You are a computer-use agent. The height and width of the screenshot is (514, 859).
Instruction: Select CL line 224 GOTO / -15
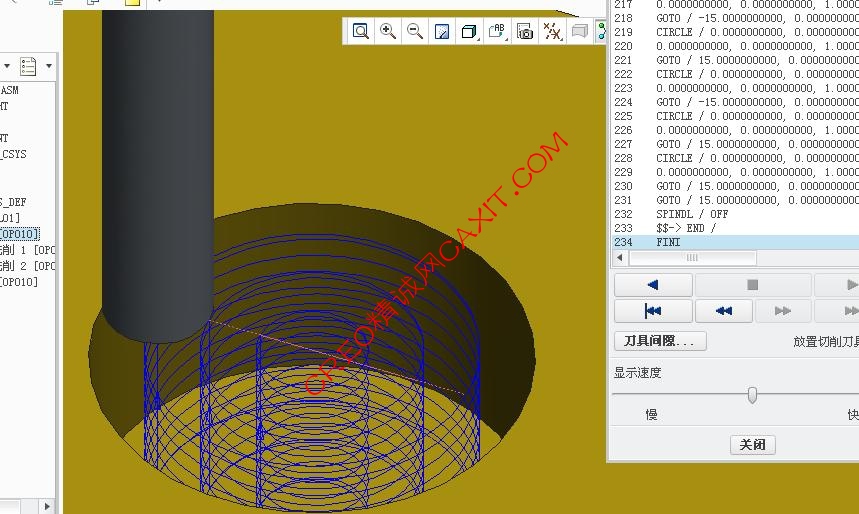click(735, 102)
